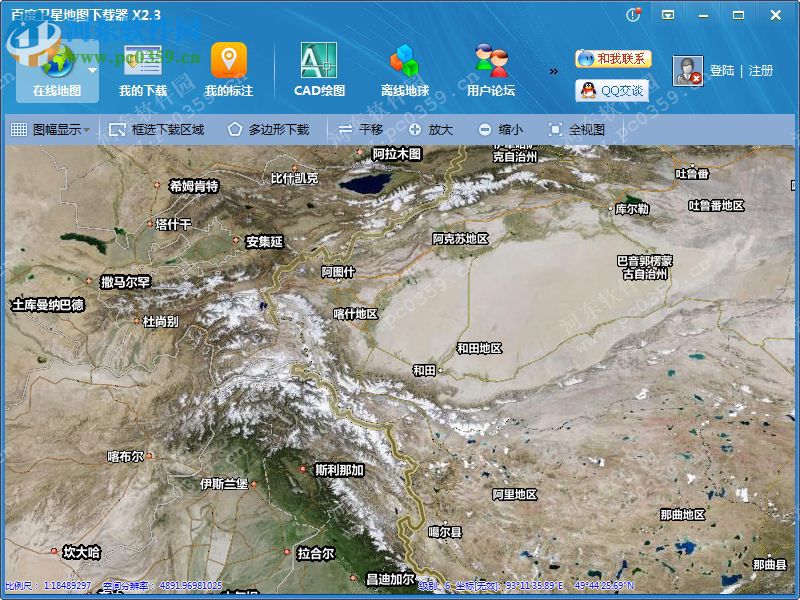This screenshot has width=800, height=600.
Task: Click the 拉合尔 city label
Action: click(x=316, y=553)
